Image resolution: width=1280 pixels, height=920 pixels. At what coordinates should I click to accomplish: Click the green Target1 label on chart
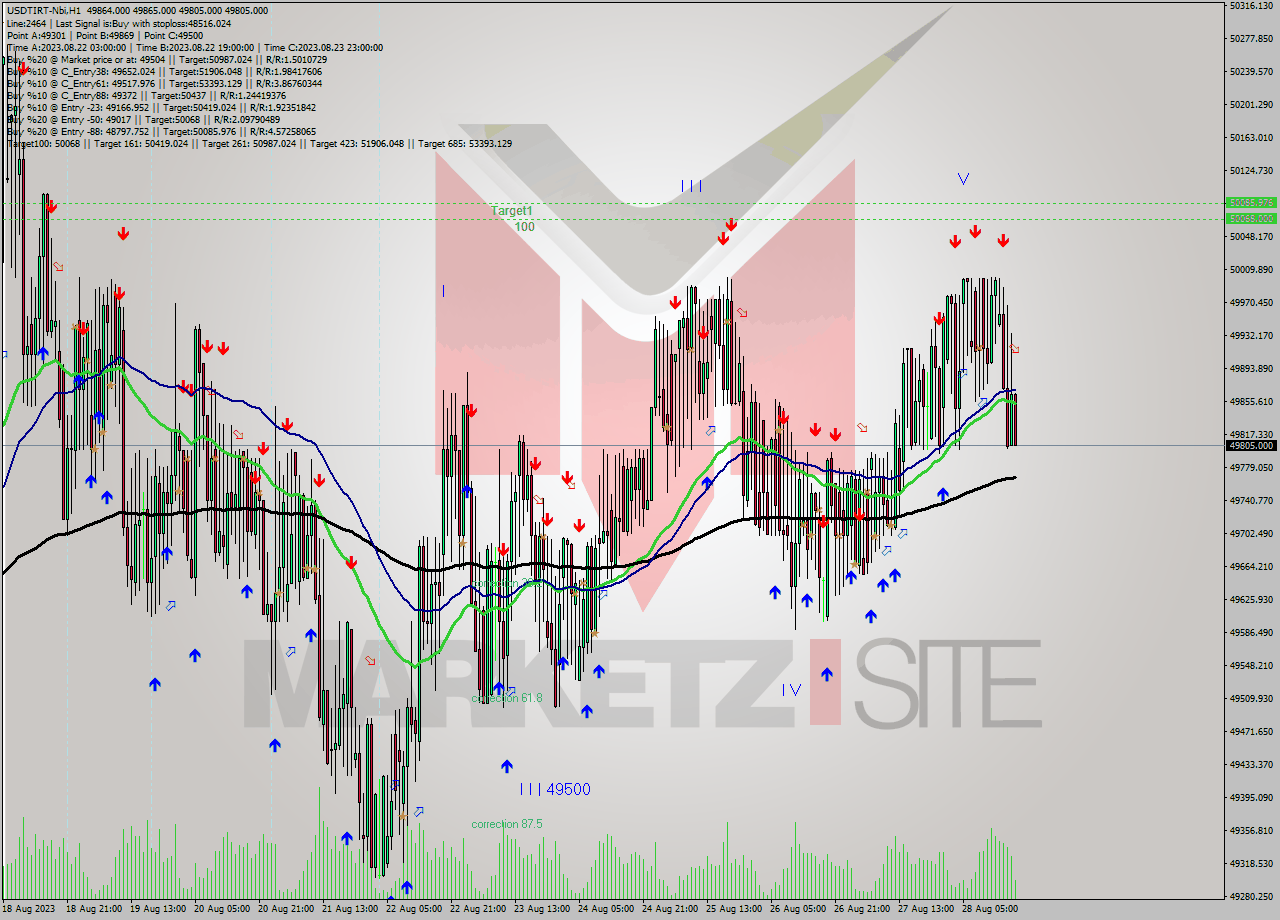click(512, 211)
